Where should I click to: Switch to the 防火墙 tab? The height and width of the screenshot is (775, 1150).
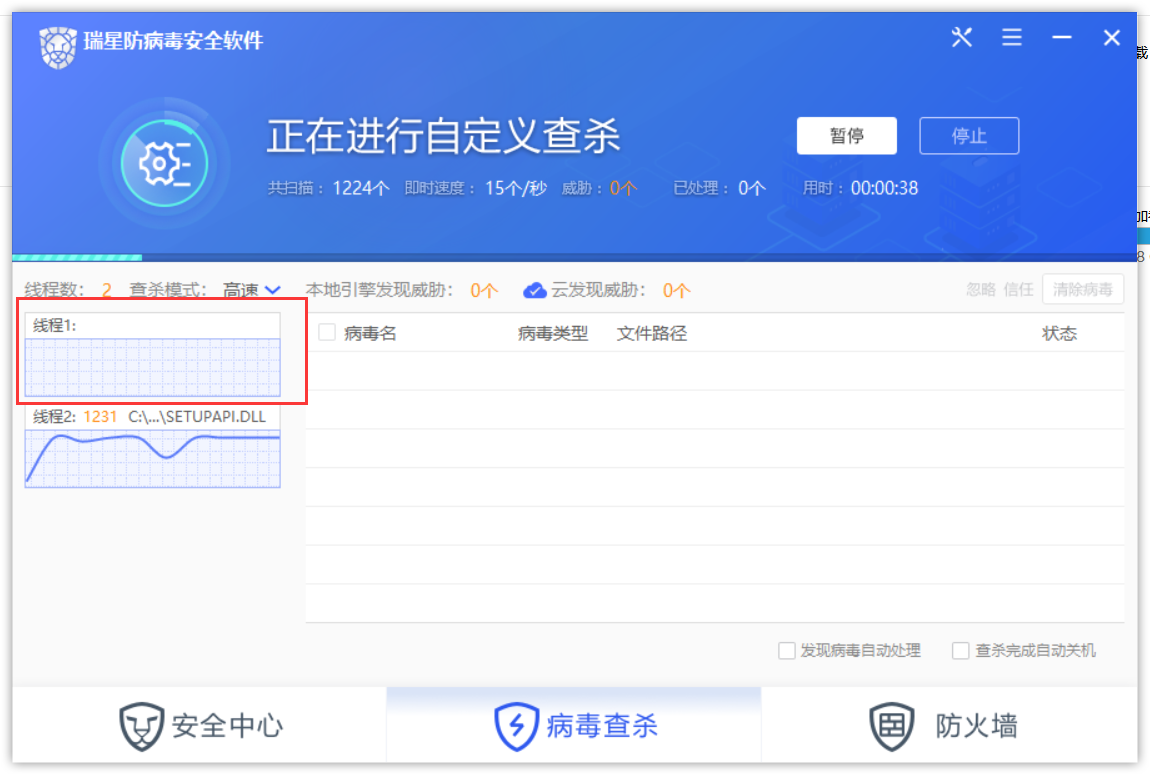click(949, 726)
